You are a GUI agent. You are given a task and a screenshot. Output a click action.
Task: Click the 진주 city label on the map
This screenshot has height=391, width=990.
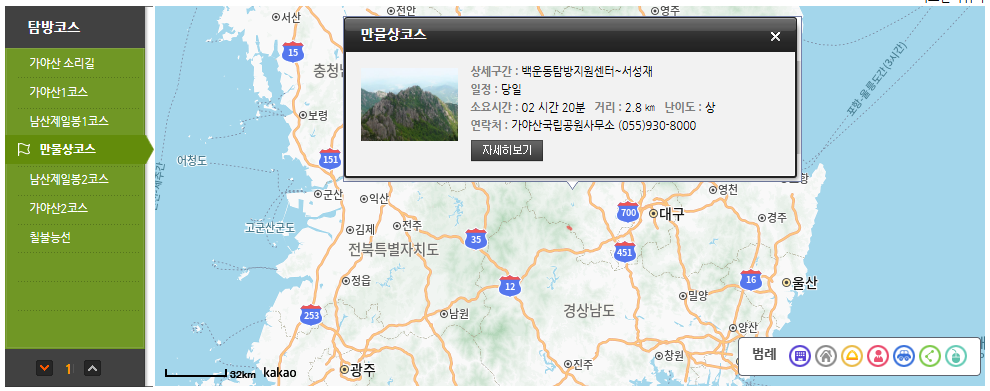(x=583, y=364)
